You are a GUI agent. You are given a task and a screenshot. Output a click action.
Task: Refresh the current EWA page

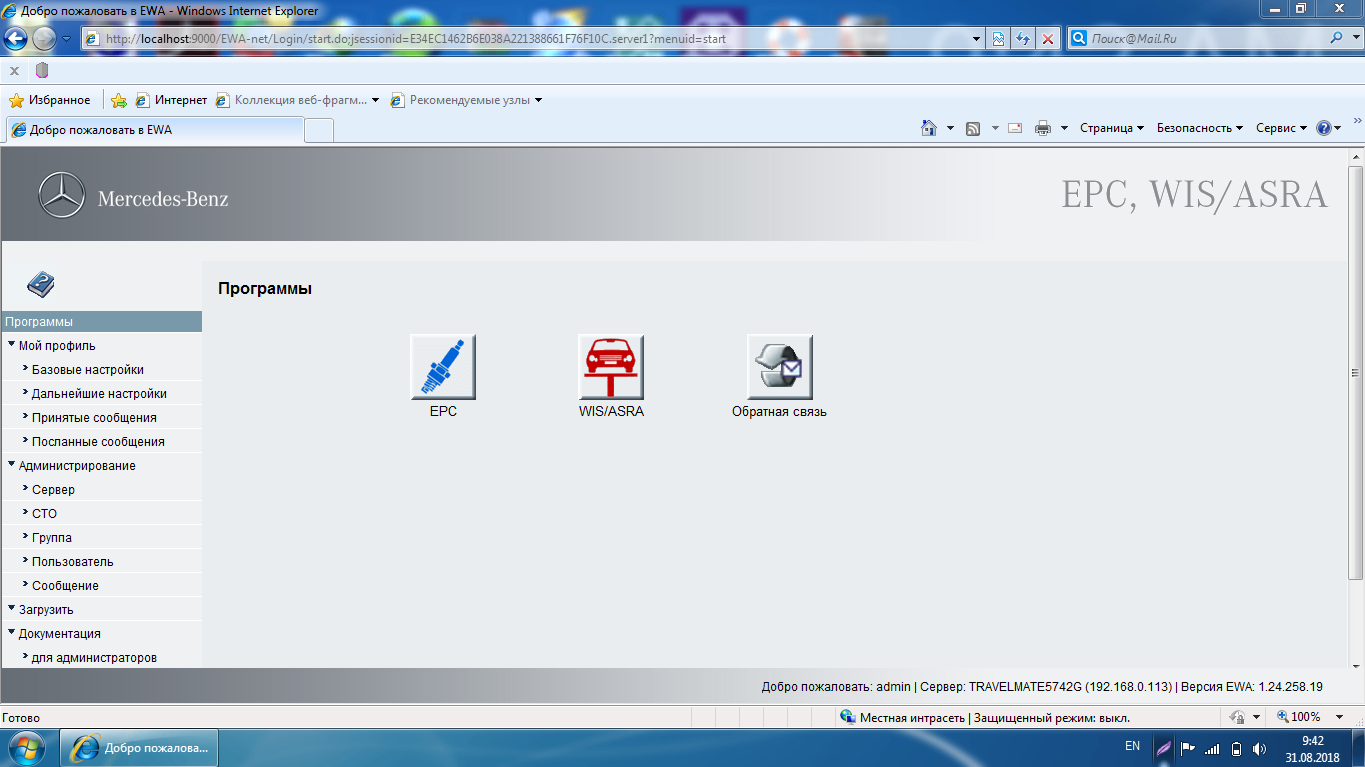point(1022,39)
